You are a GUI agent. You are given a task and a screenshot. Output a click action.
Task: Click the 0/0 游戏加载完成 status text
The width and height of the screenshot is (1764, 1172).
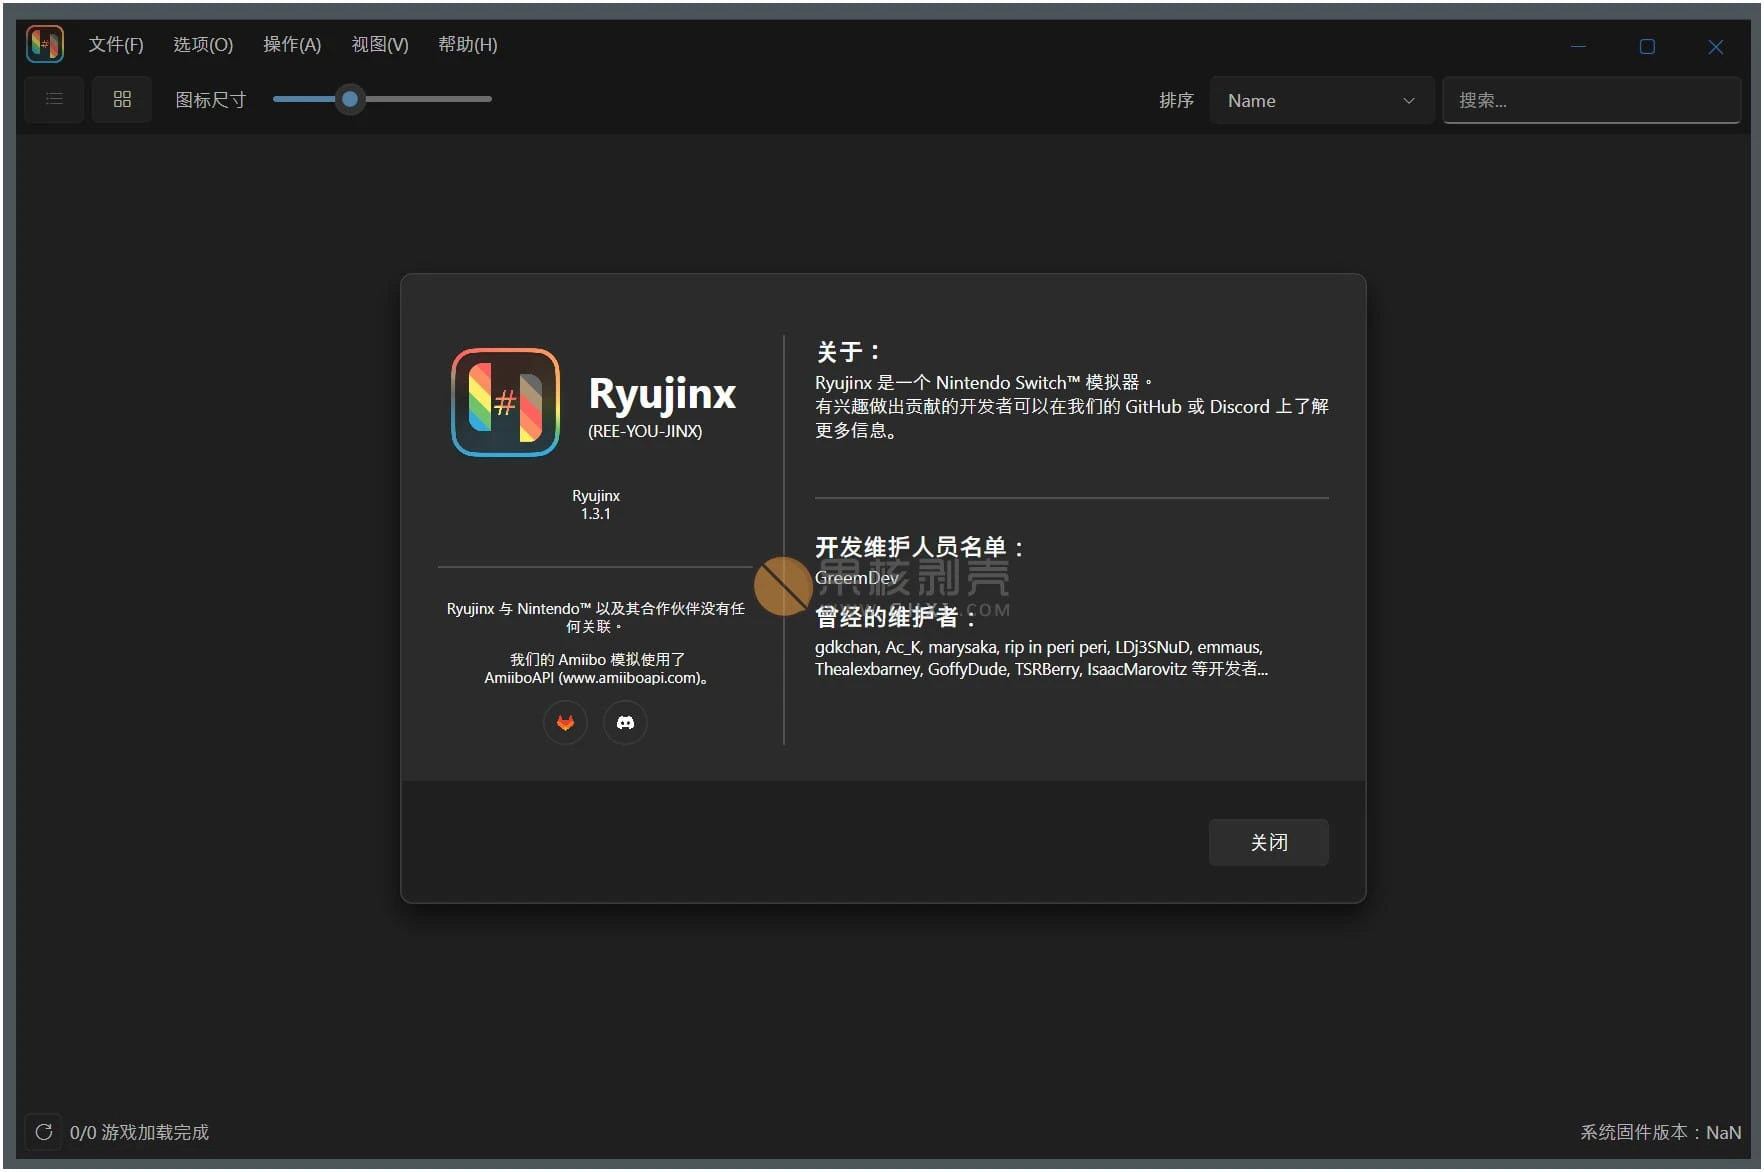click(x=139, y=1131)
